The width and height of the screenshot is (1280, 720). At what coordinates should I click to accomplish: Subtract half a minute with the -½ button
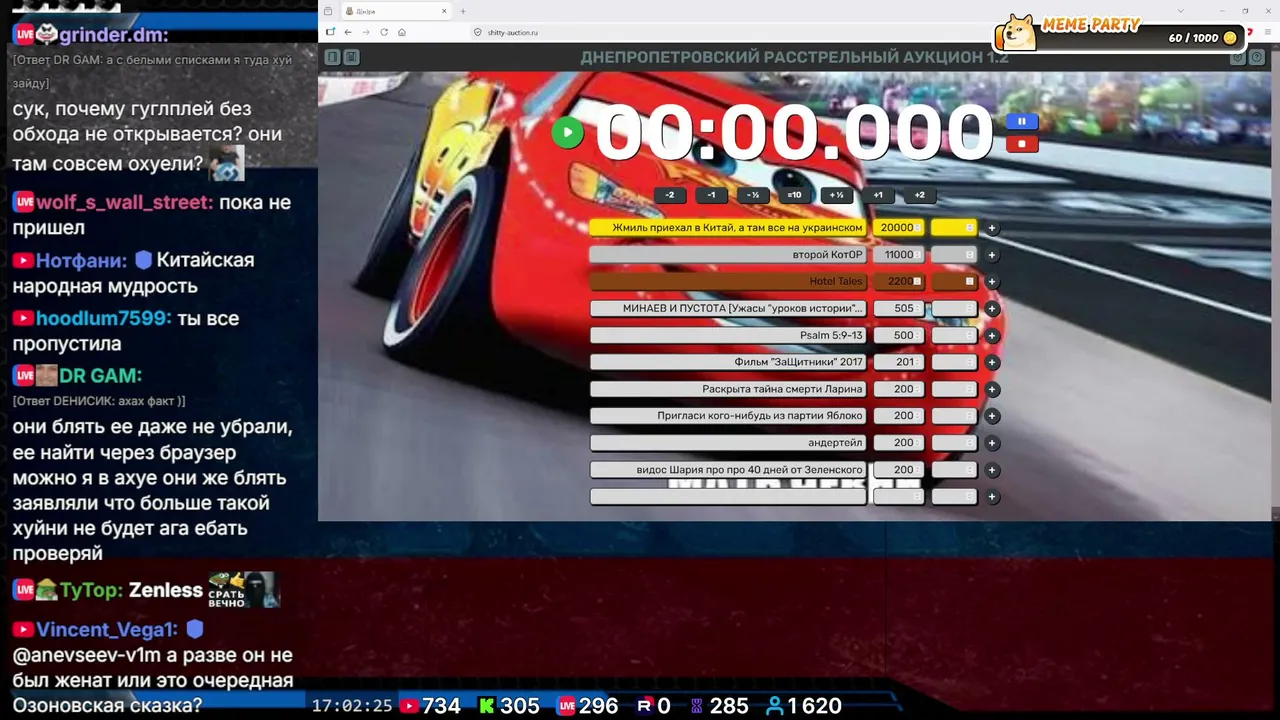[753, 195]
